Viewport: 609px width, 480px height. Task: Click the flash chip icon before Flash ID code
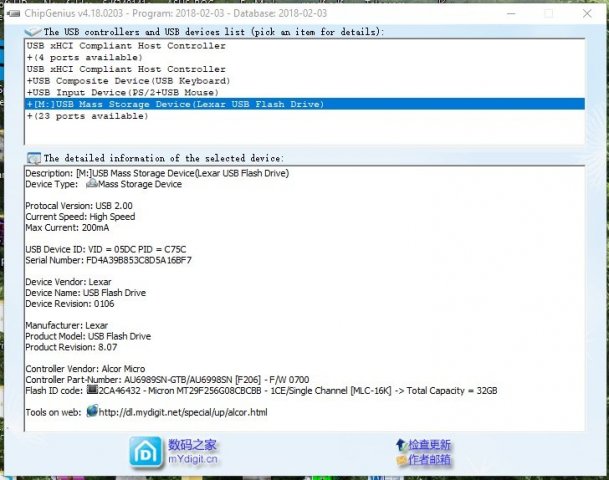pyautogui.click(x=93, y=390)
